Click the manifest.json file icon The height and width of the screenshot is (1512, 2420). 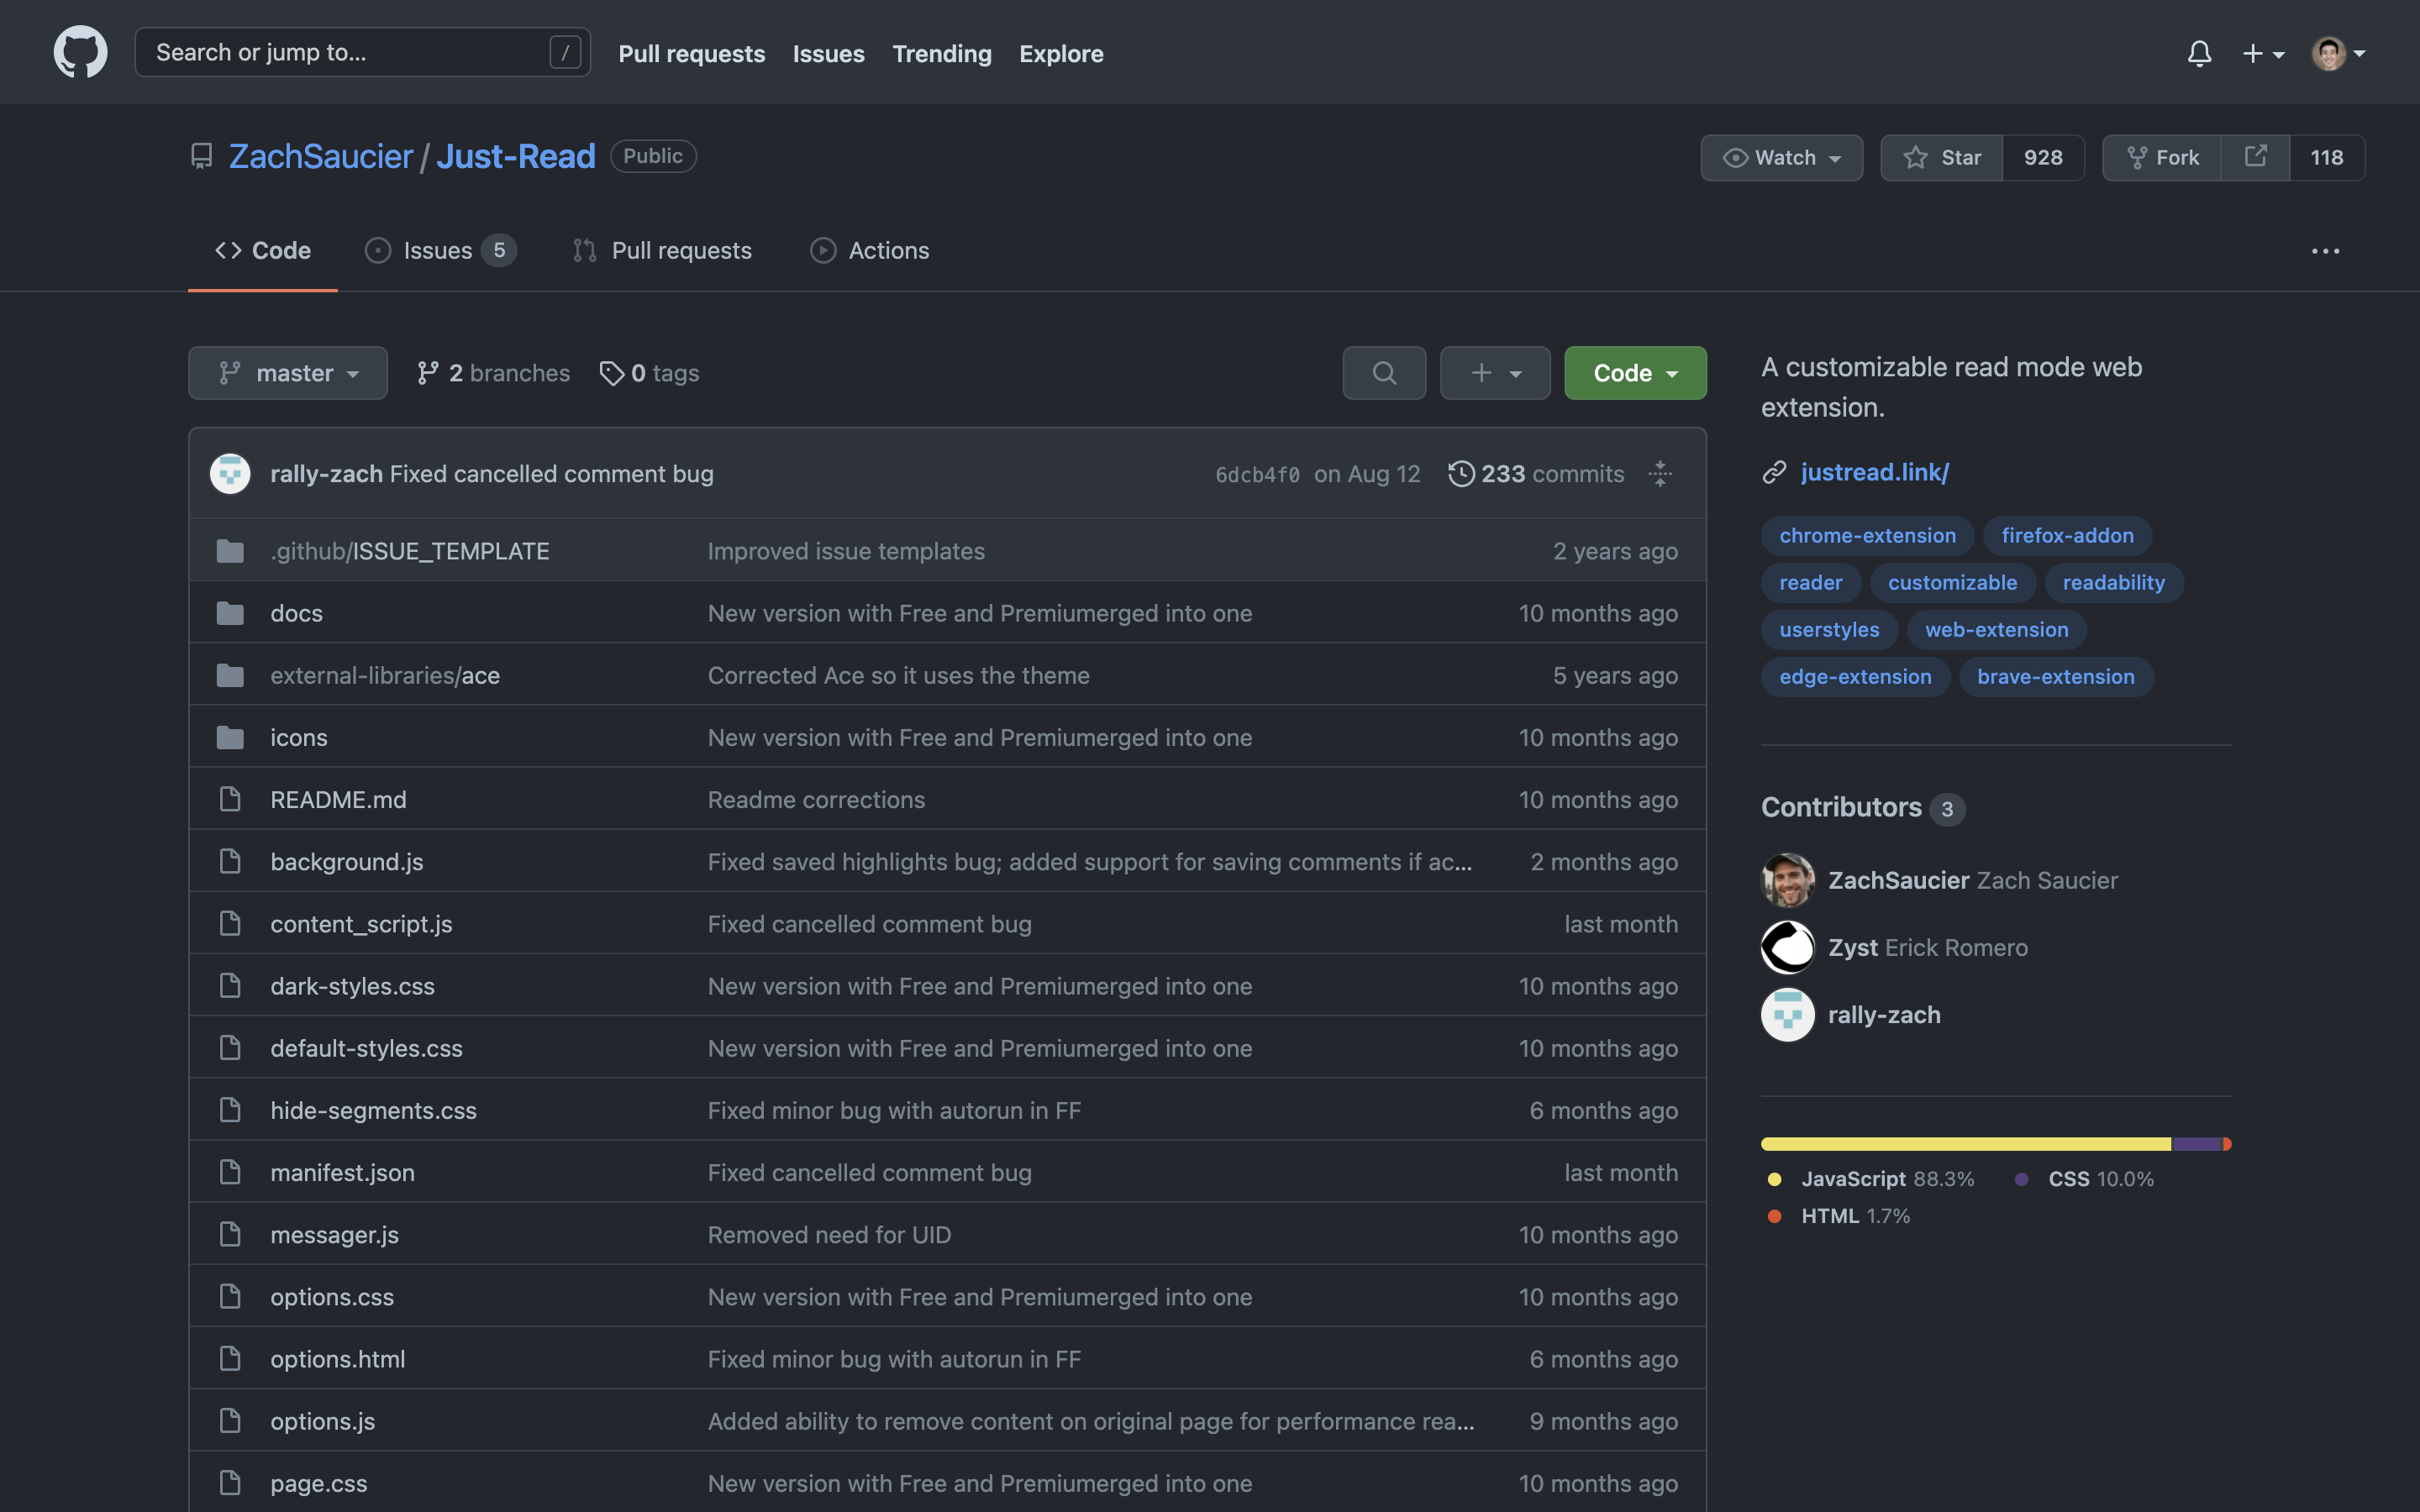[x=230, y=1172]
